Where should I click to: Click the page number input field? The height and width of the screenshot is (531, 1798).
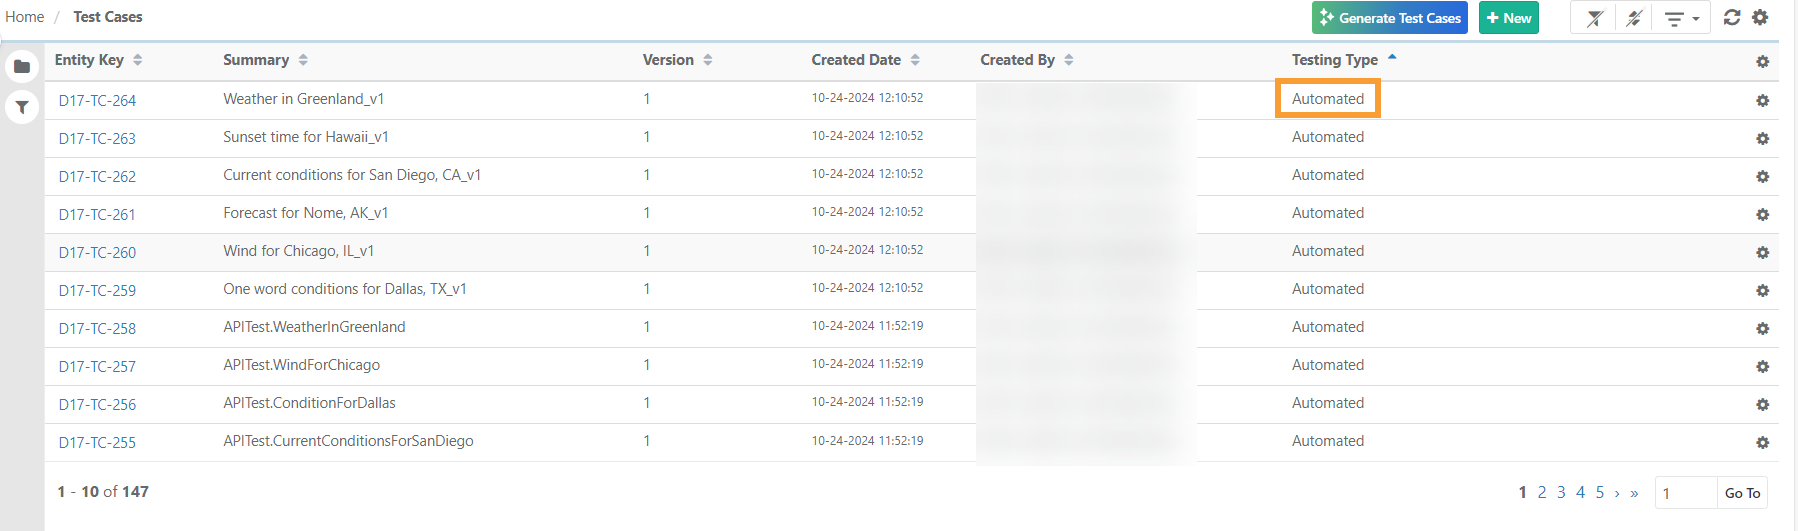[1686, 493]
